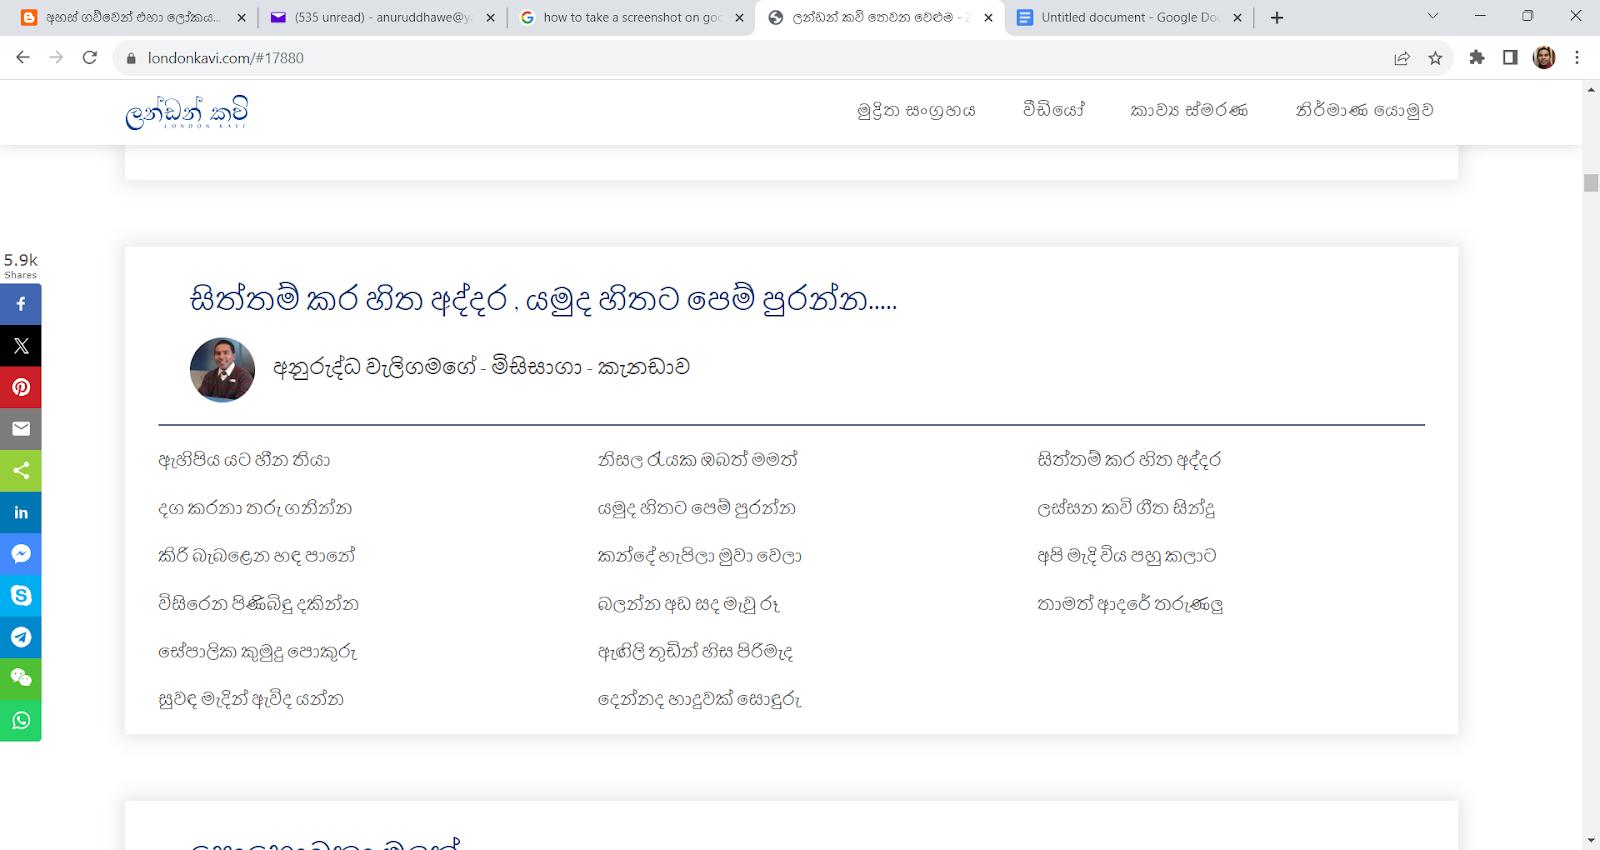Click poem line අපි මැදි විය පහු කලාට
Image resolution: width=1600 pixels, height=850 pixels.
1127,556
